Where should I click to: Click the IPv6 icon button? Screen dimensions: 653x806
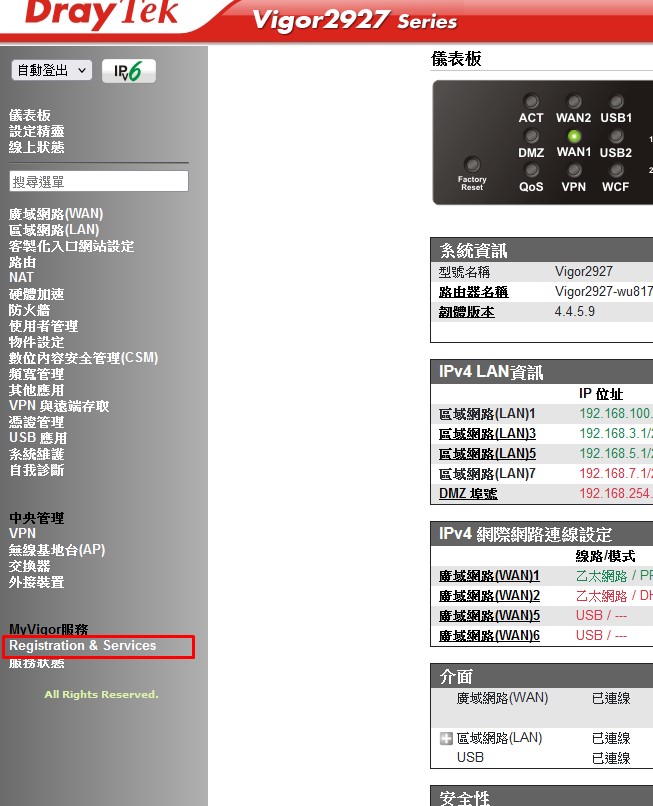pyautogui.click(x=129, y=71)
